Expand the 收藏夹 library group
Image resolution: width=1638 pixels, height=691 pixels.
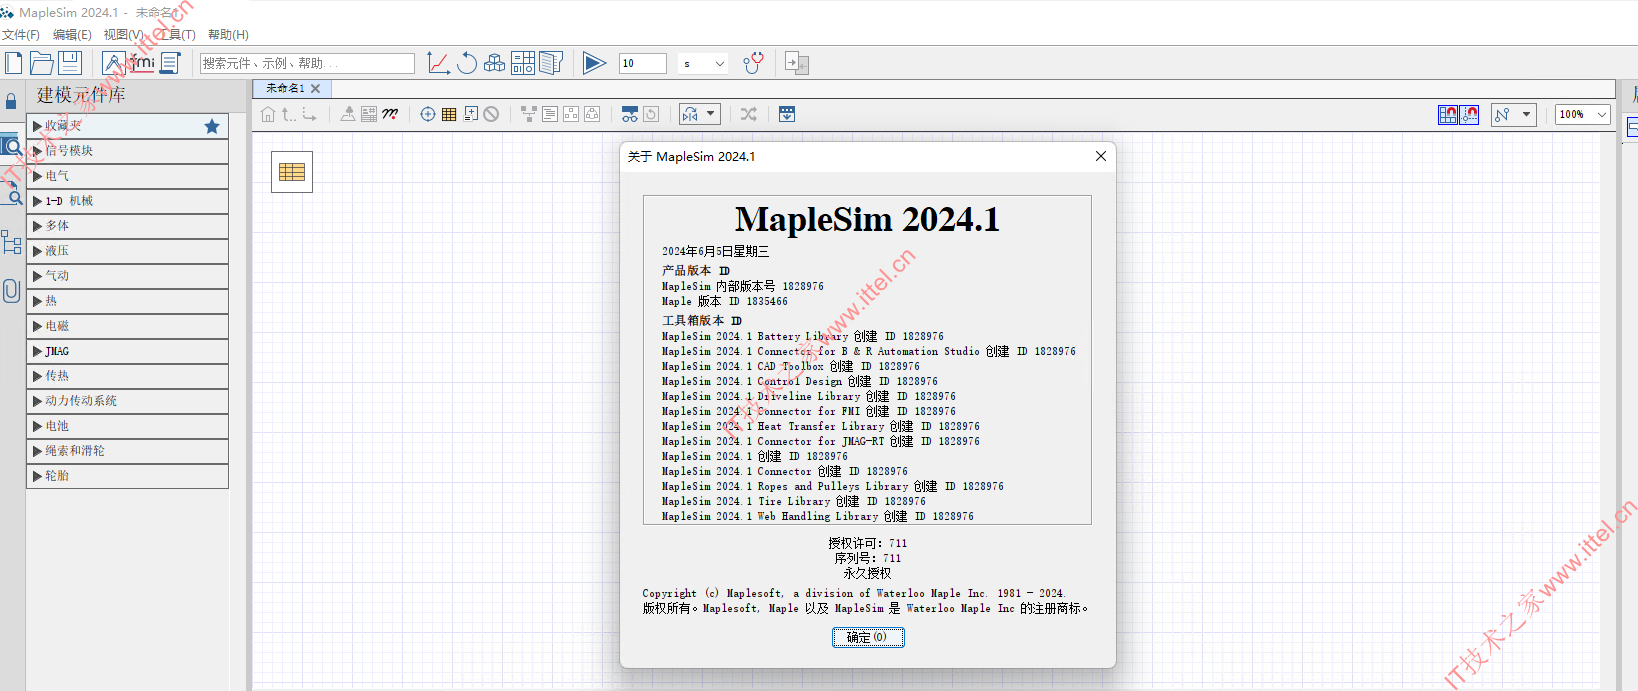pos(127,126)
